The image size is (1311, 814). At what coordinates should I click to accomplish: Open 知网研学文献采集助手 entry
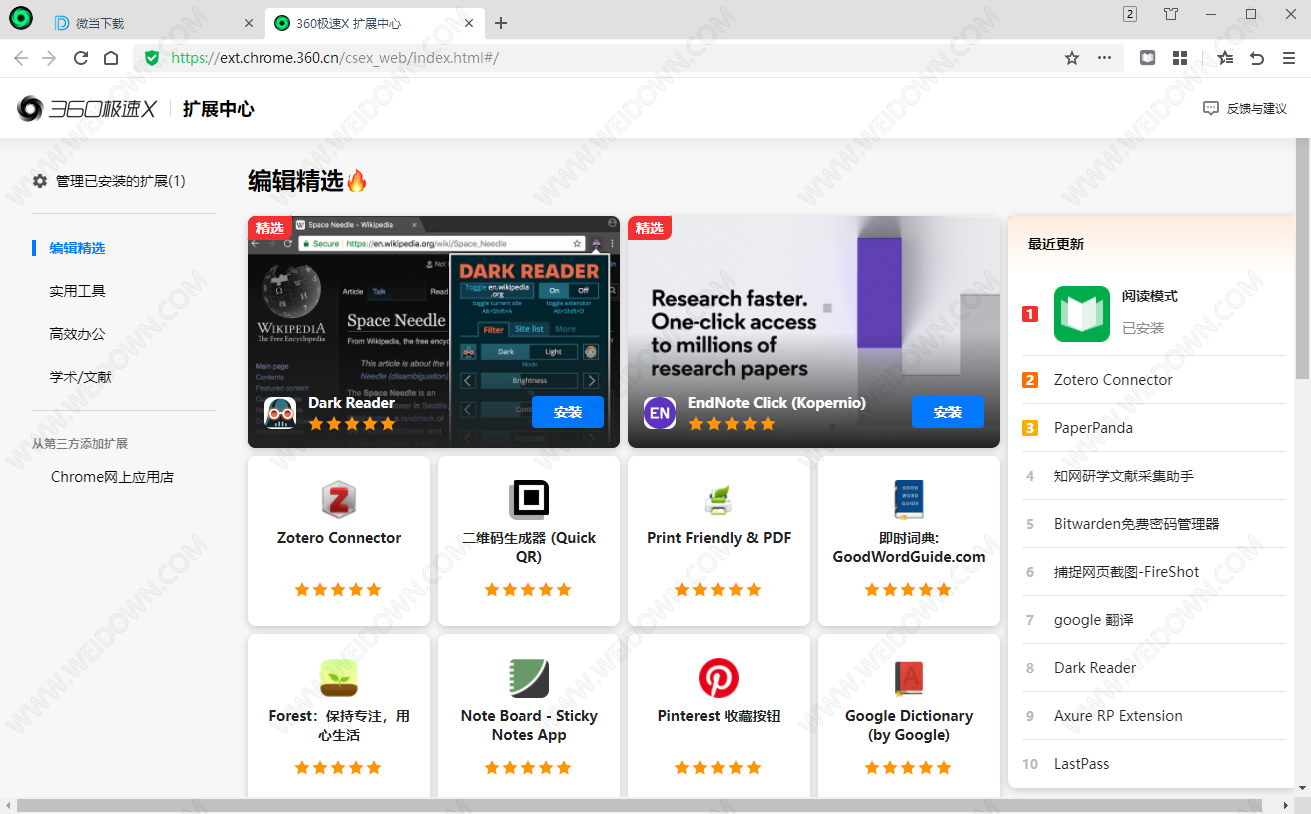click(x=1124, y=476)
